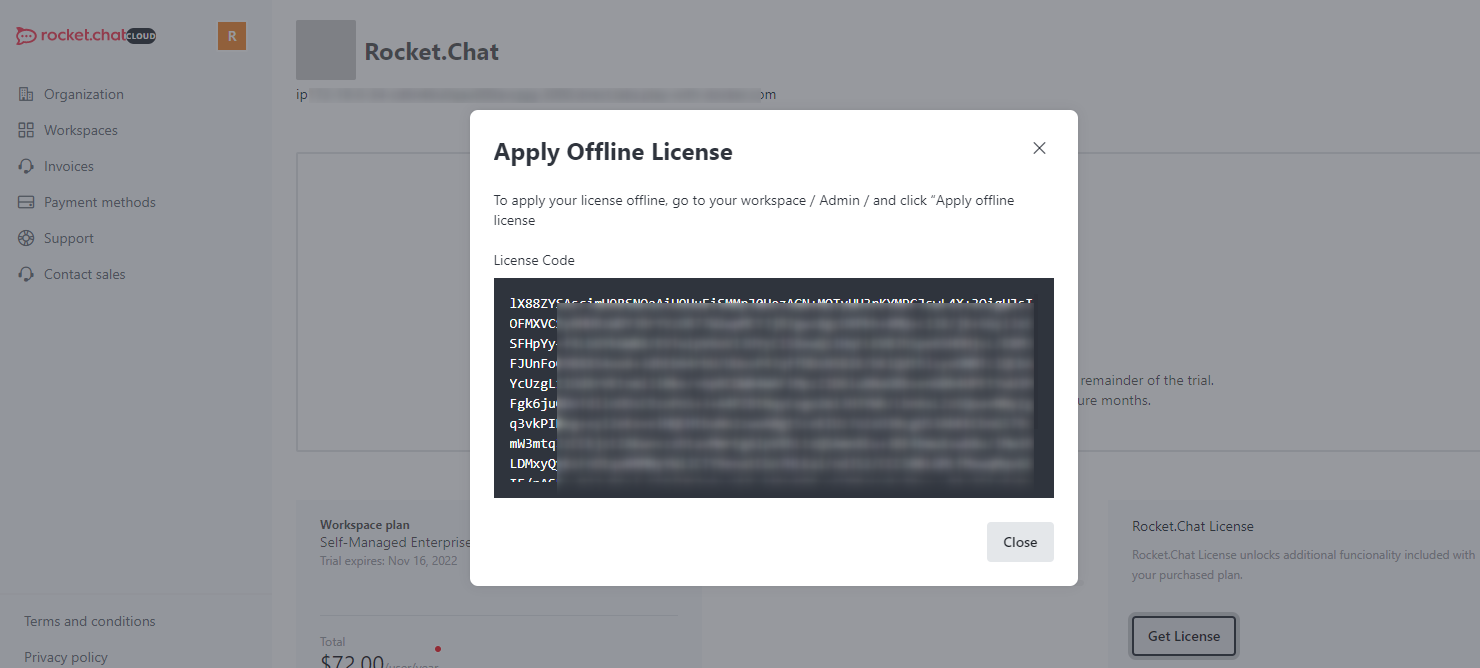
Task: Open the Terms and conditions link
Action: (90, 621)
